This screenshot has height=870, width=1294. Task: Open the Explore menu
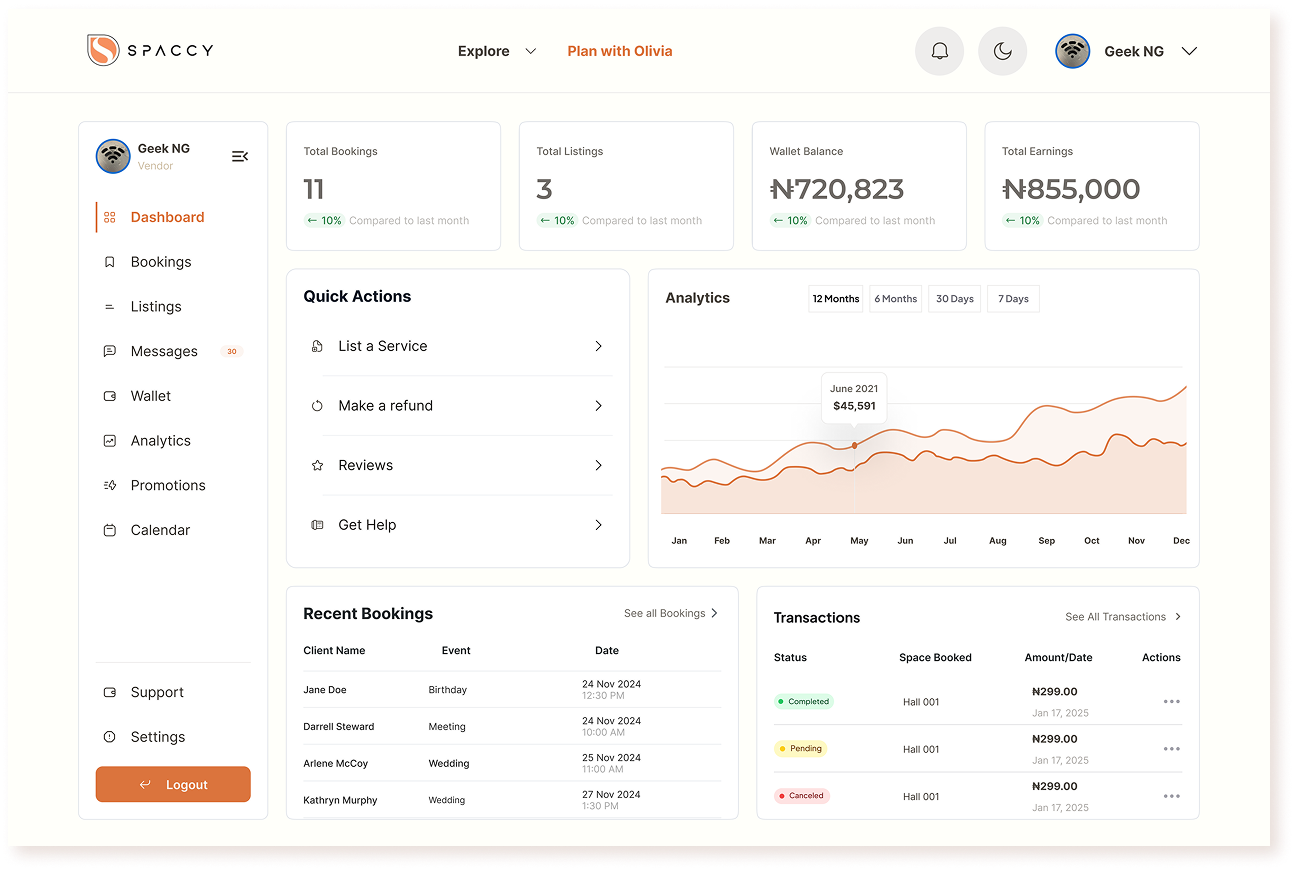click(x=484, y=51)
